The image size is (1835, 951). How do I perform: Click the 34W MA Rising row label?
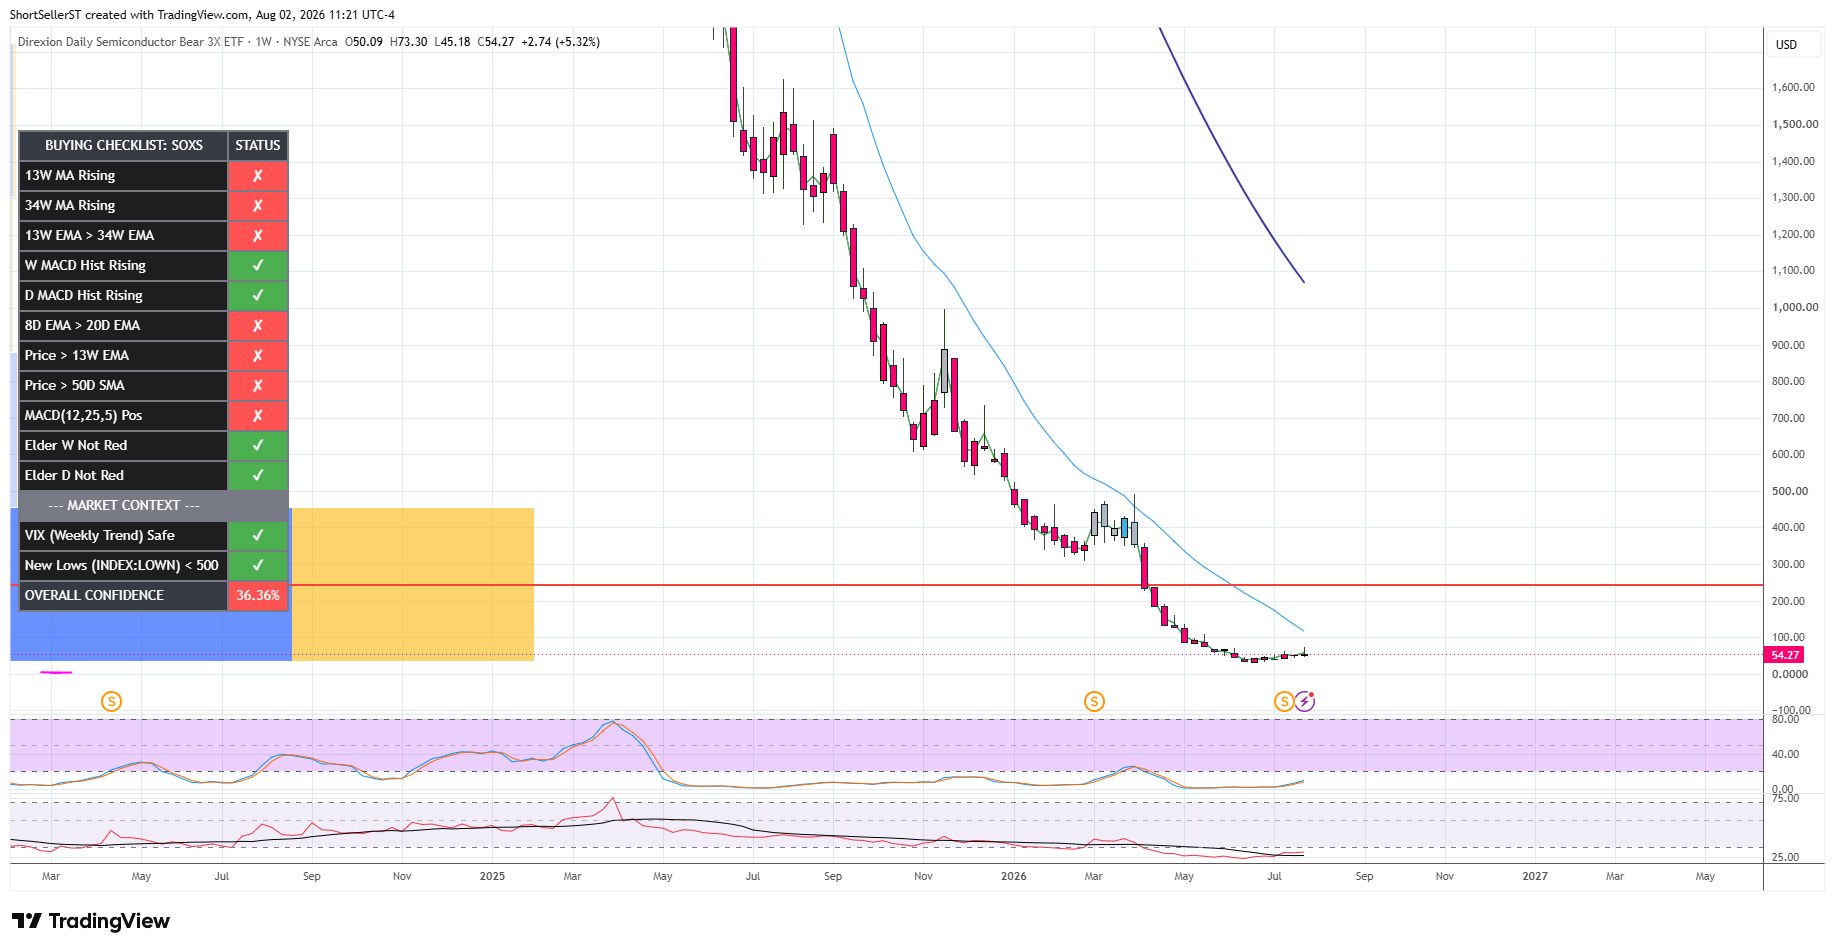70,205
